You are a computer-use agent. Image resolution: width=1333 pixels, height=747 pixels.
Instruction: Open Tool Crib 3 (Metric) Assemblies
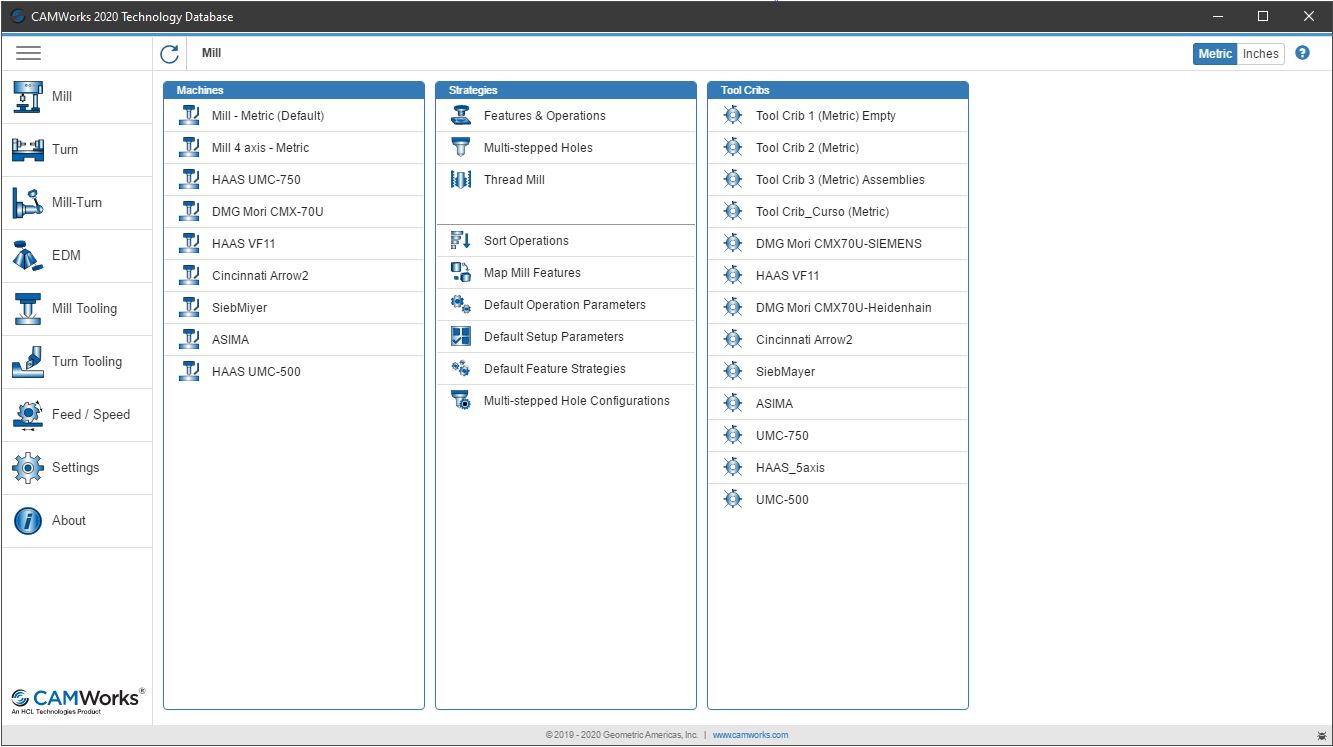(838, 180)
